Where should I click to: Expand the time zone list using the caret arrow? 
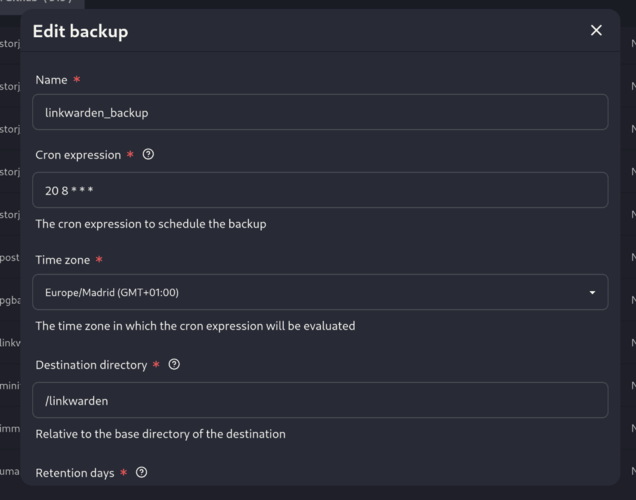pos(592,292)
